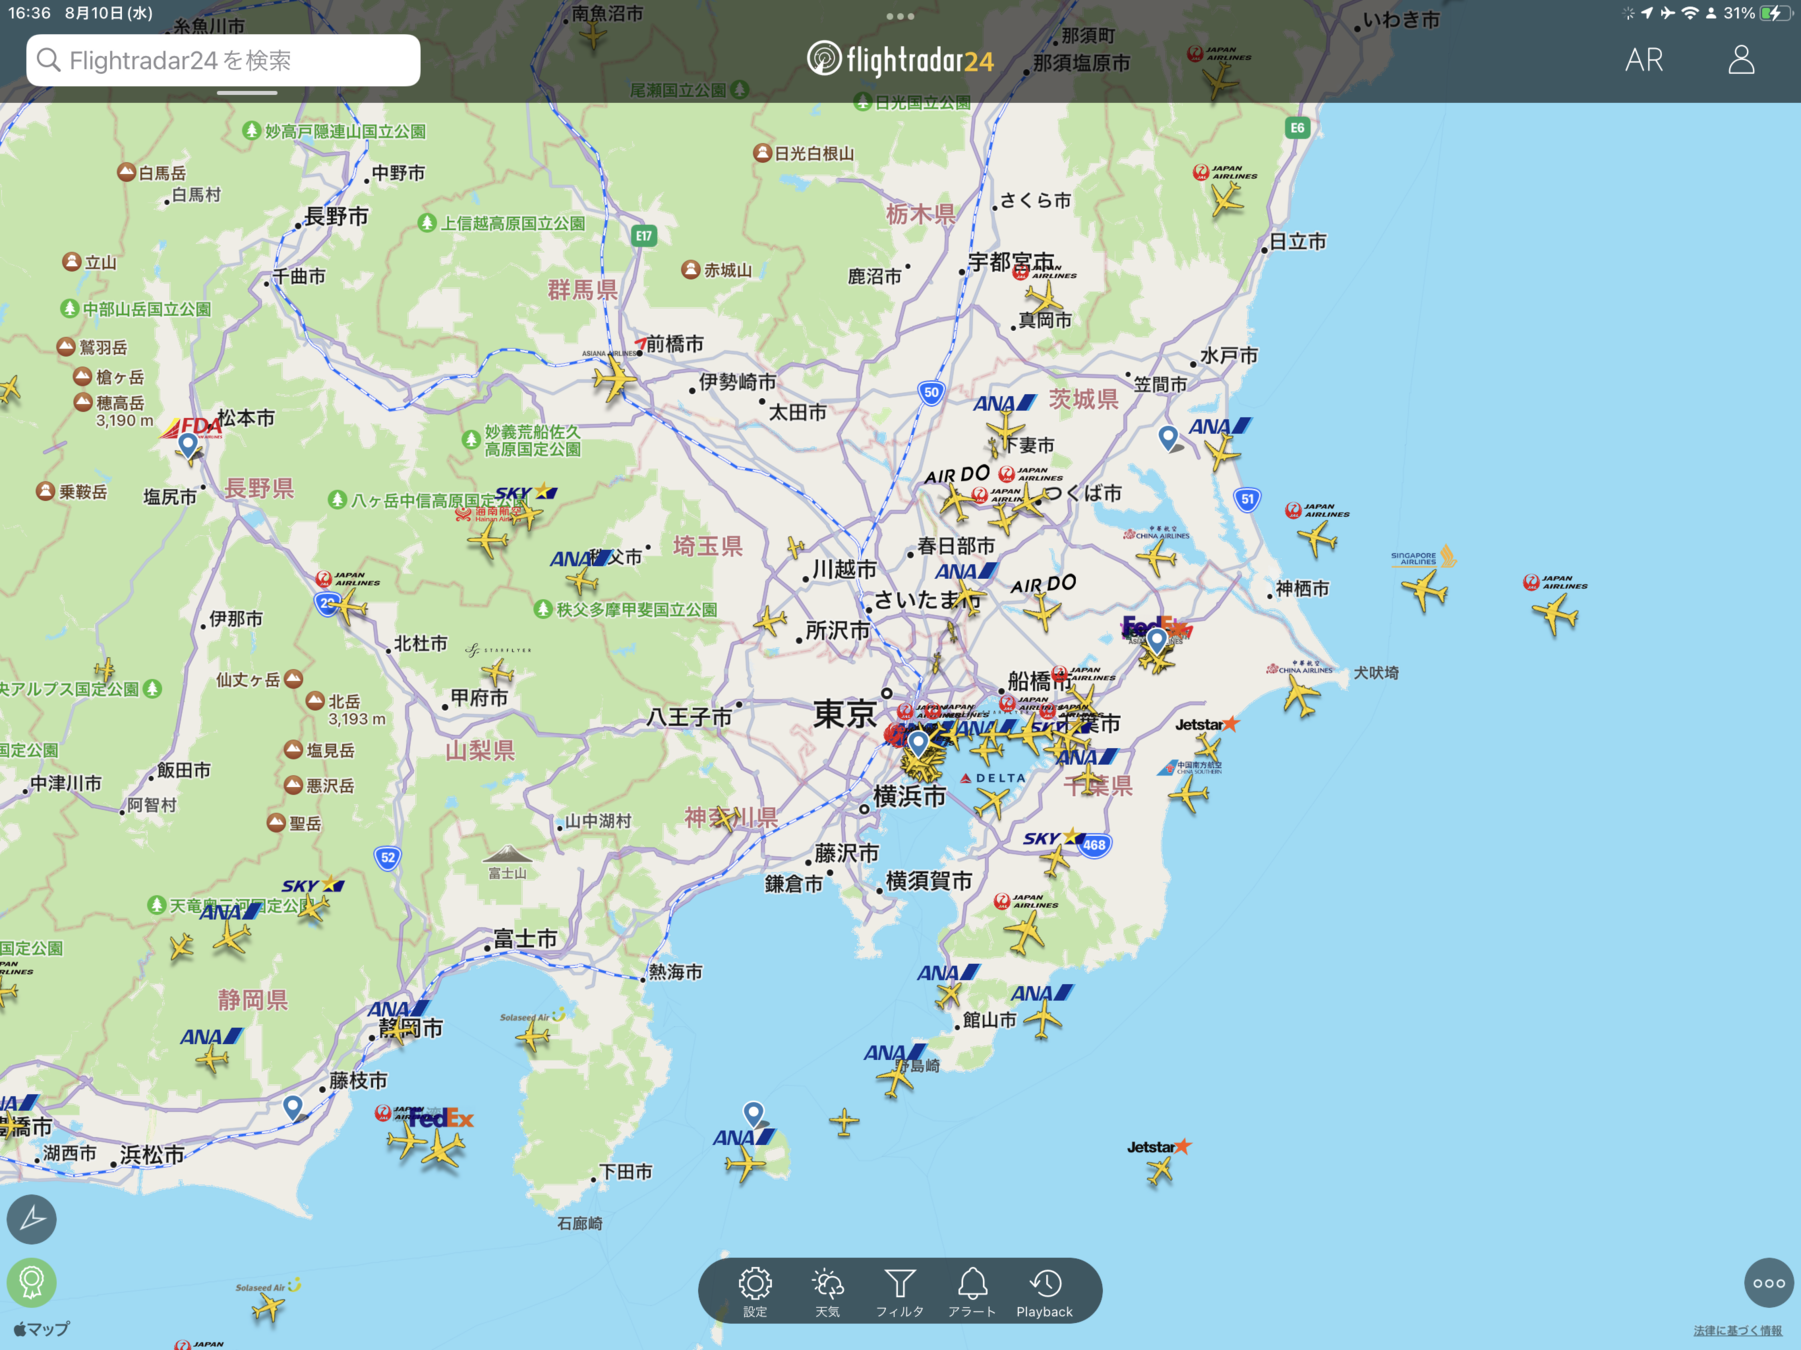Tap the Shizuoka airport pin near 藤枝市
Screen dimensions: 1801x1350
[292, 1107]
